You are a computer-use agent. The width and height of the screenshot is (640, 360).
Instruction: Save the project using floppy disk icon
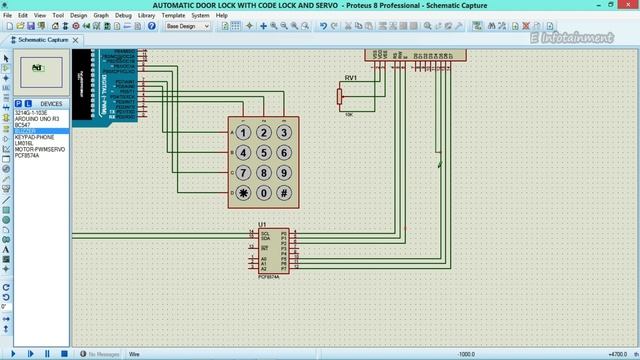point(31,26)
